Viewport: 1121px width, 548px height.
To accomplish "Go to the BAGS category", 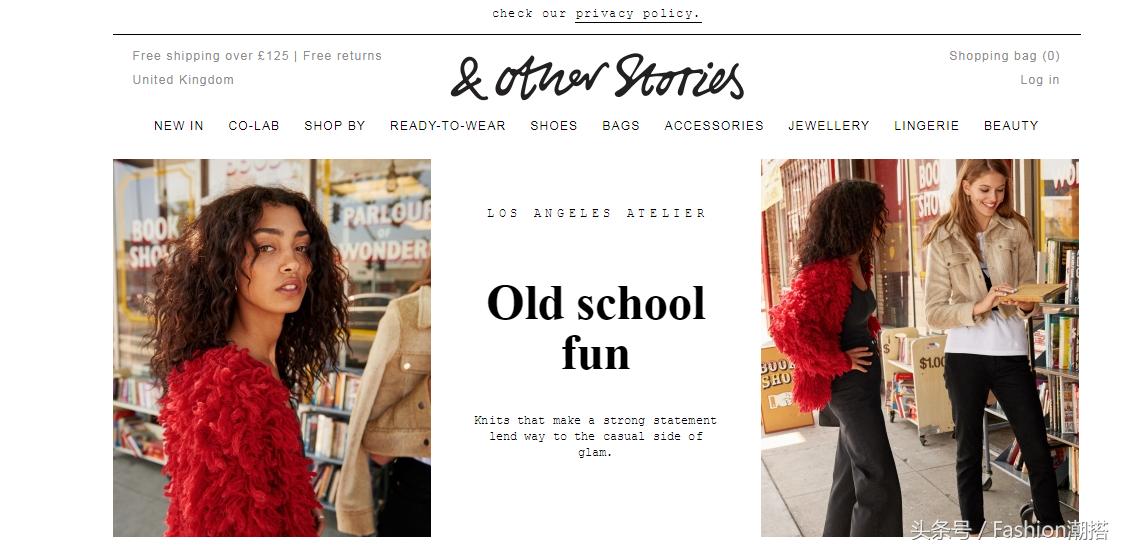I will 621,126.
